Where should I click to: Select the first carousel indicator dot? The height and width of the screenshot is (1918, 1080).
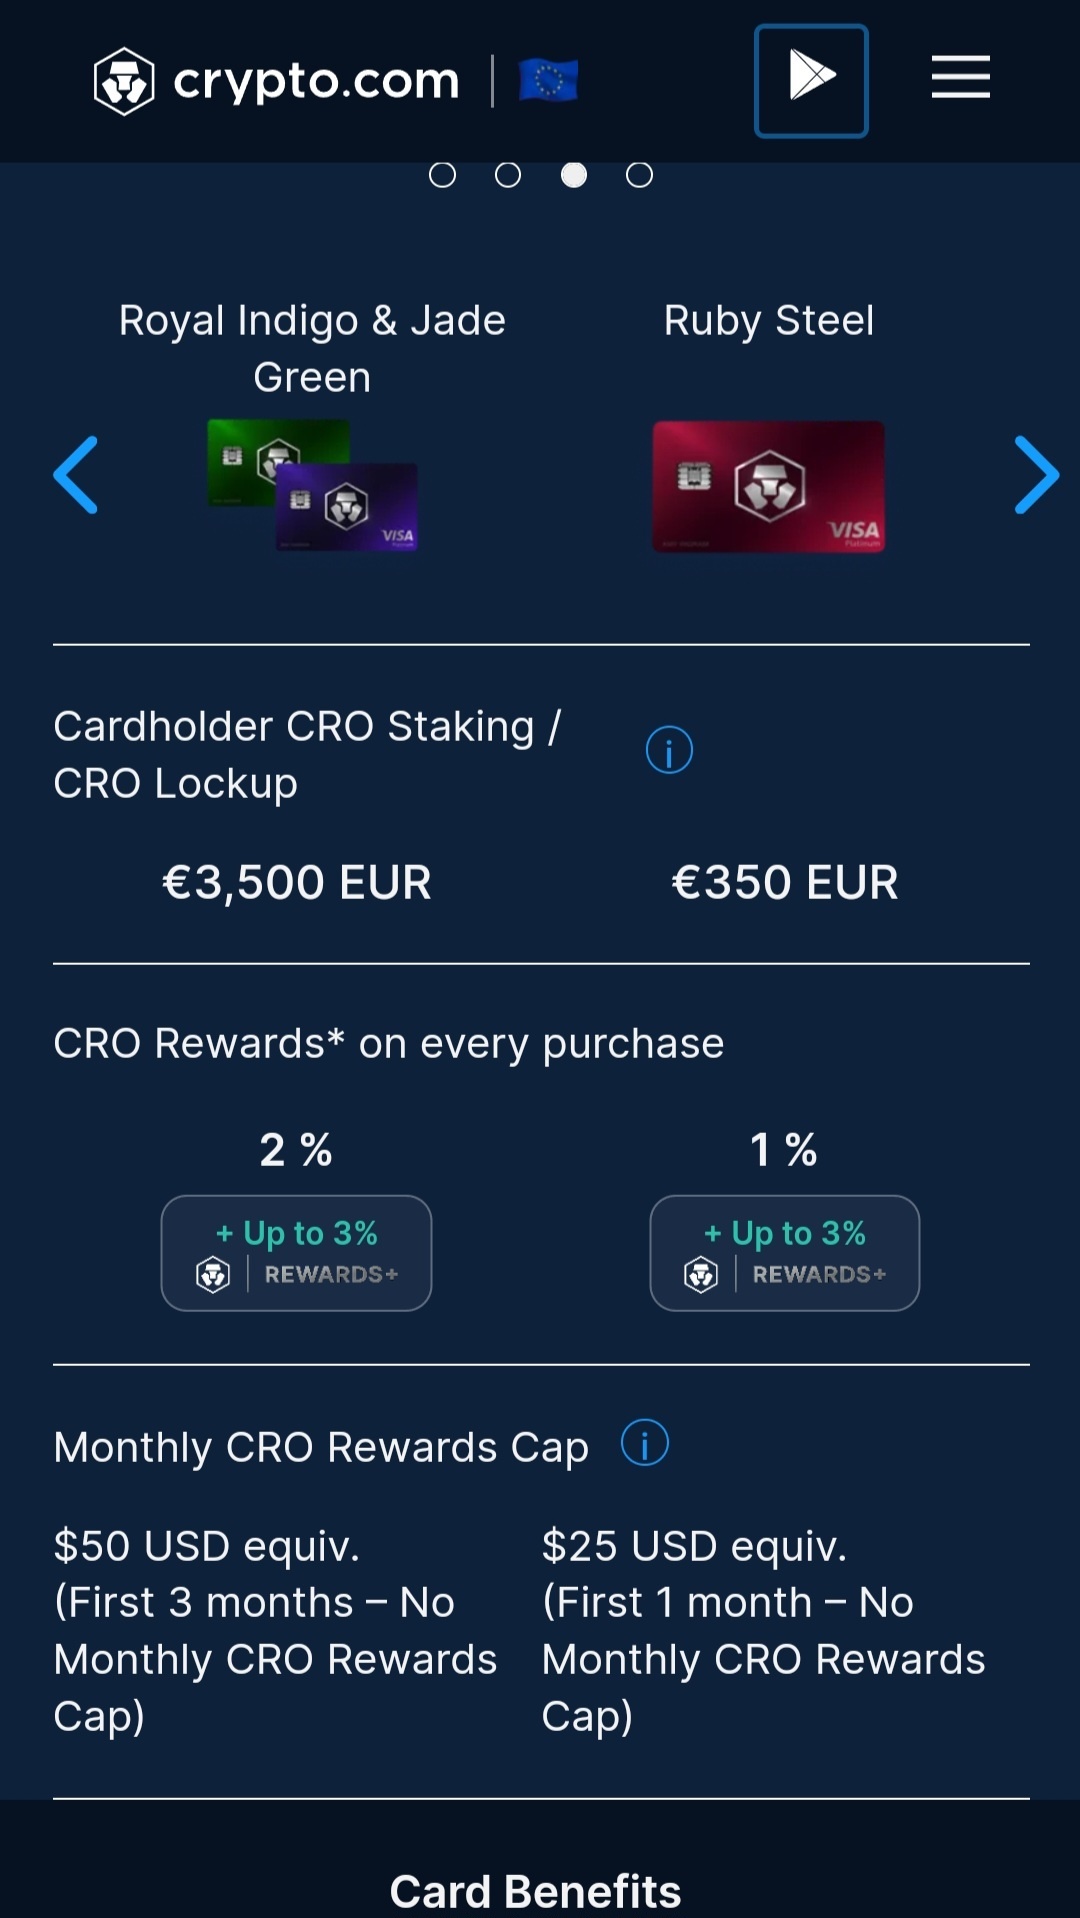(x=442, y=174)
